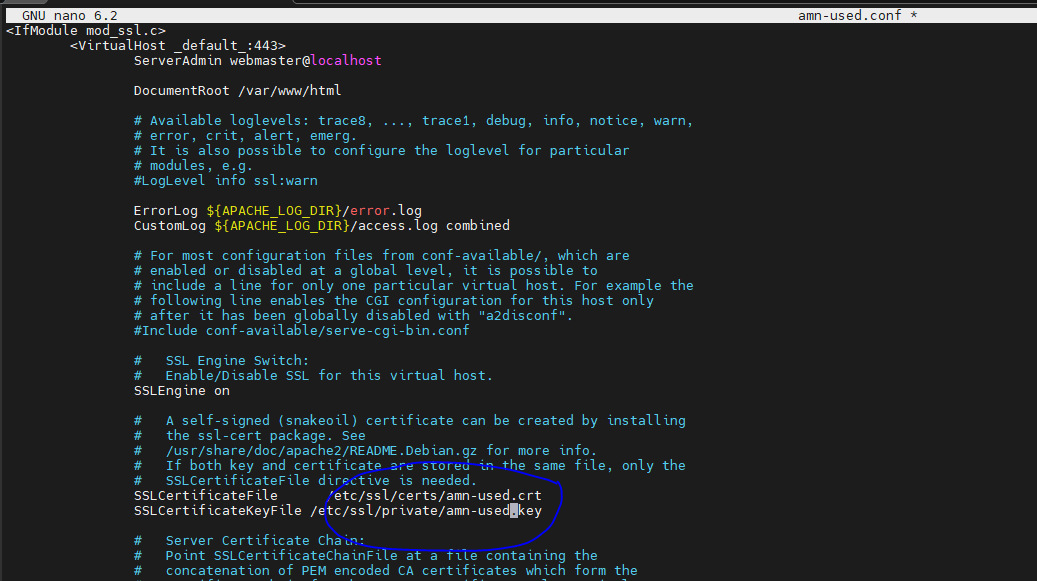Place cursor on DocumentRoot /var/www/html
Image resolution: width=1037 pixels, height=581 pixels.
point(237,90)
